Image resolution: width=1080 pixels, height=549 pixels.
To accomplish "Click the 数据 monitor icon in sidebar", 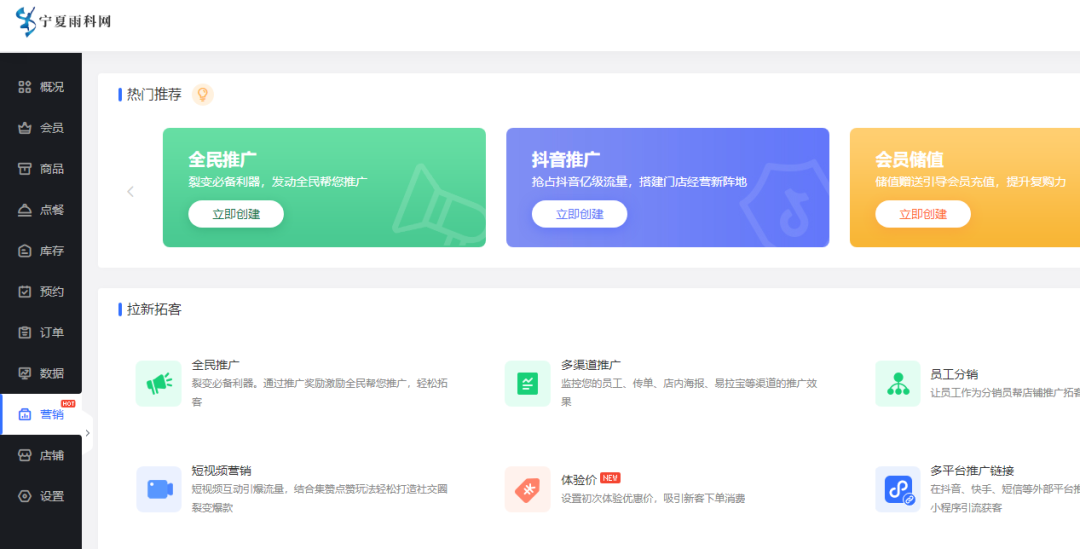I will point(25,373).
